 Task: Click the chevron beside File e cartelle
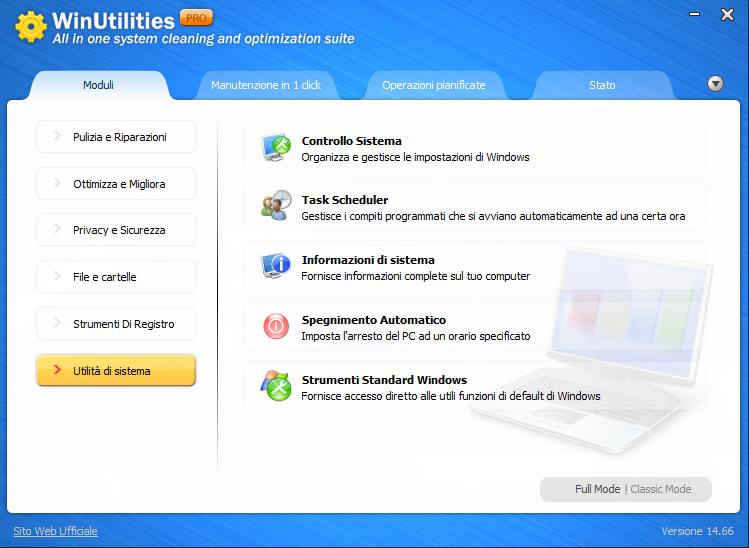tap(57, 276)
